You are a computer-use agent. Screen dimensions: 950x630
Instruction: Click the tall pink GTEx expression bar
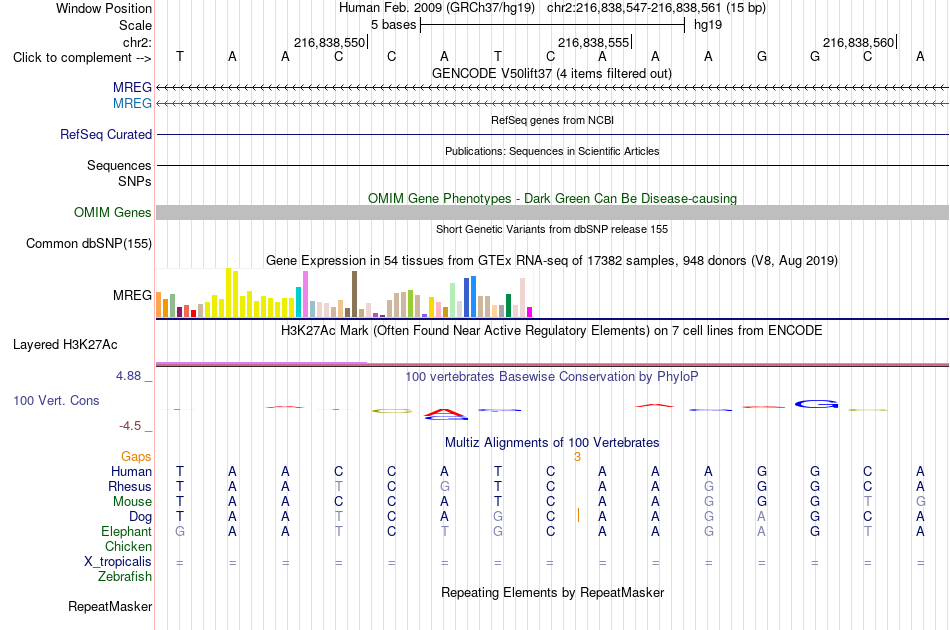coord(305,294)
